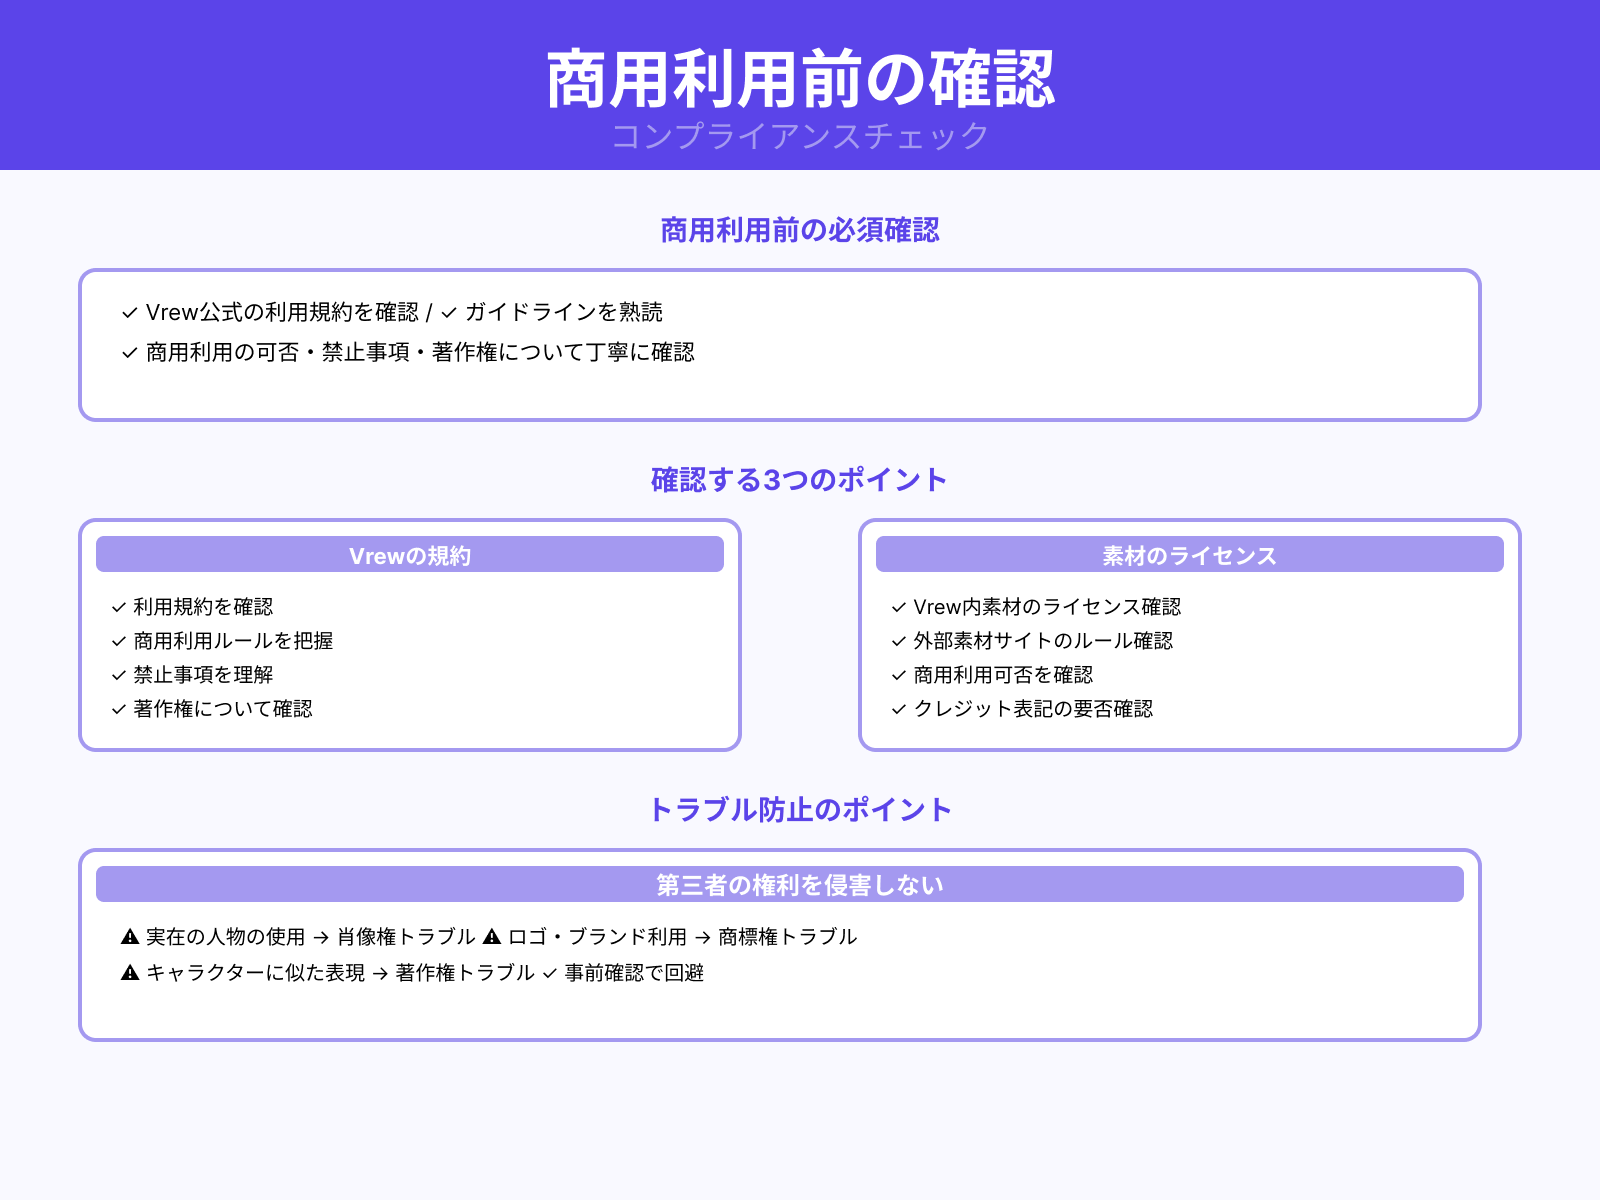The width and height of the screenshot is (1600, 1200).
Task: Click the heading トラブル防止のポイント
Action: tap(800, 810)
